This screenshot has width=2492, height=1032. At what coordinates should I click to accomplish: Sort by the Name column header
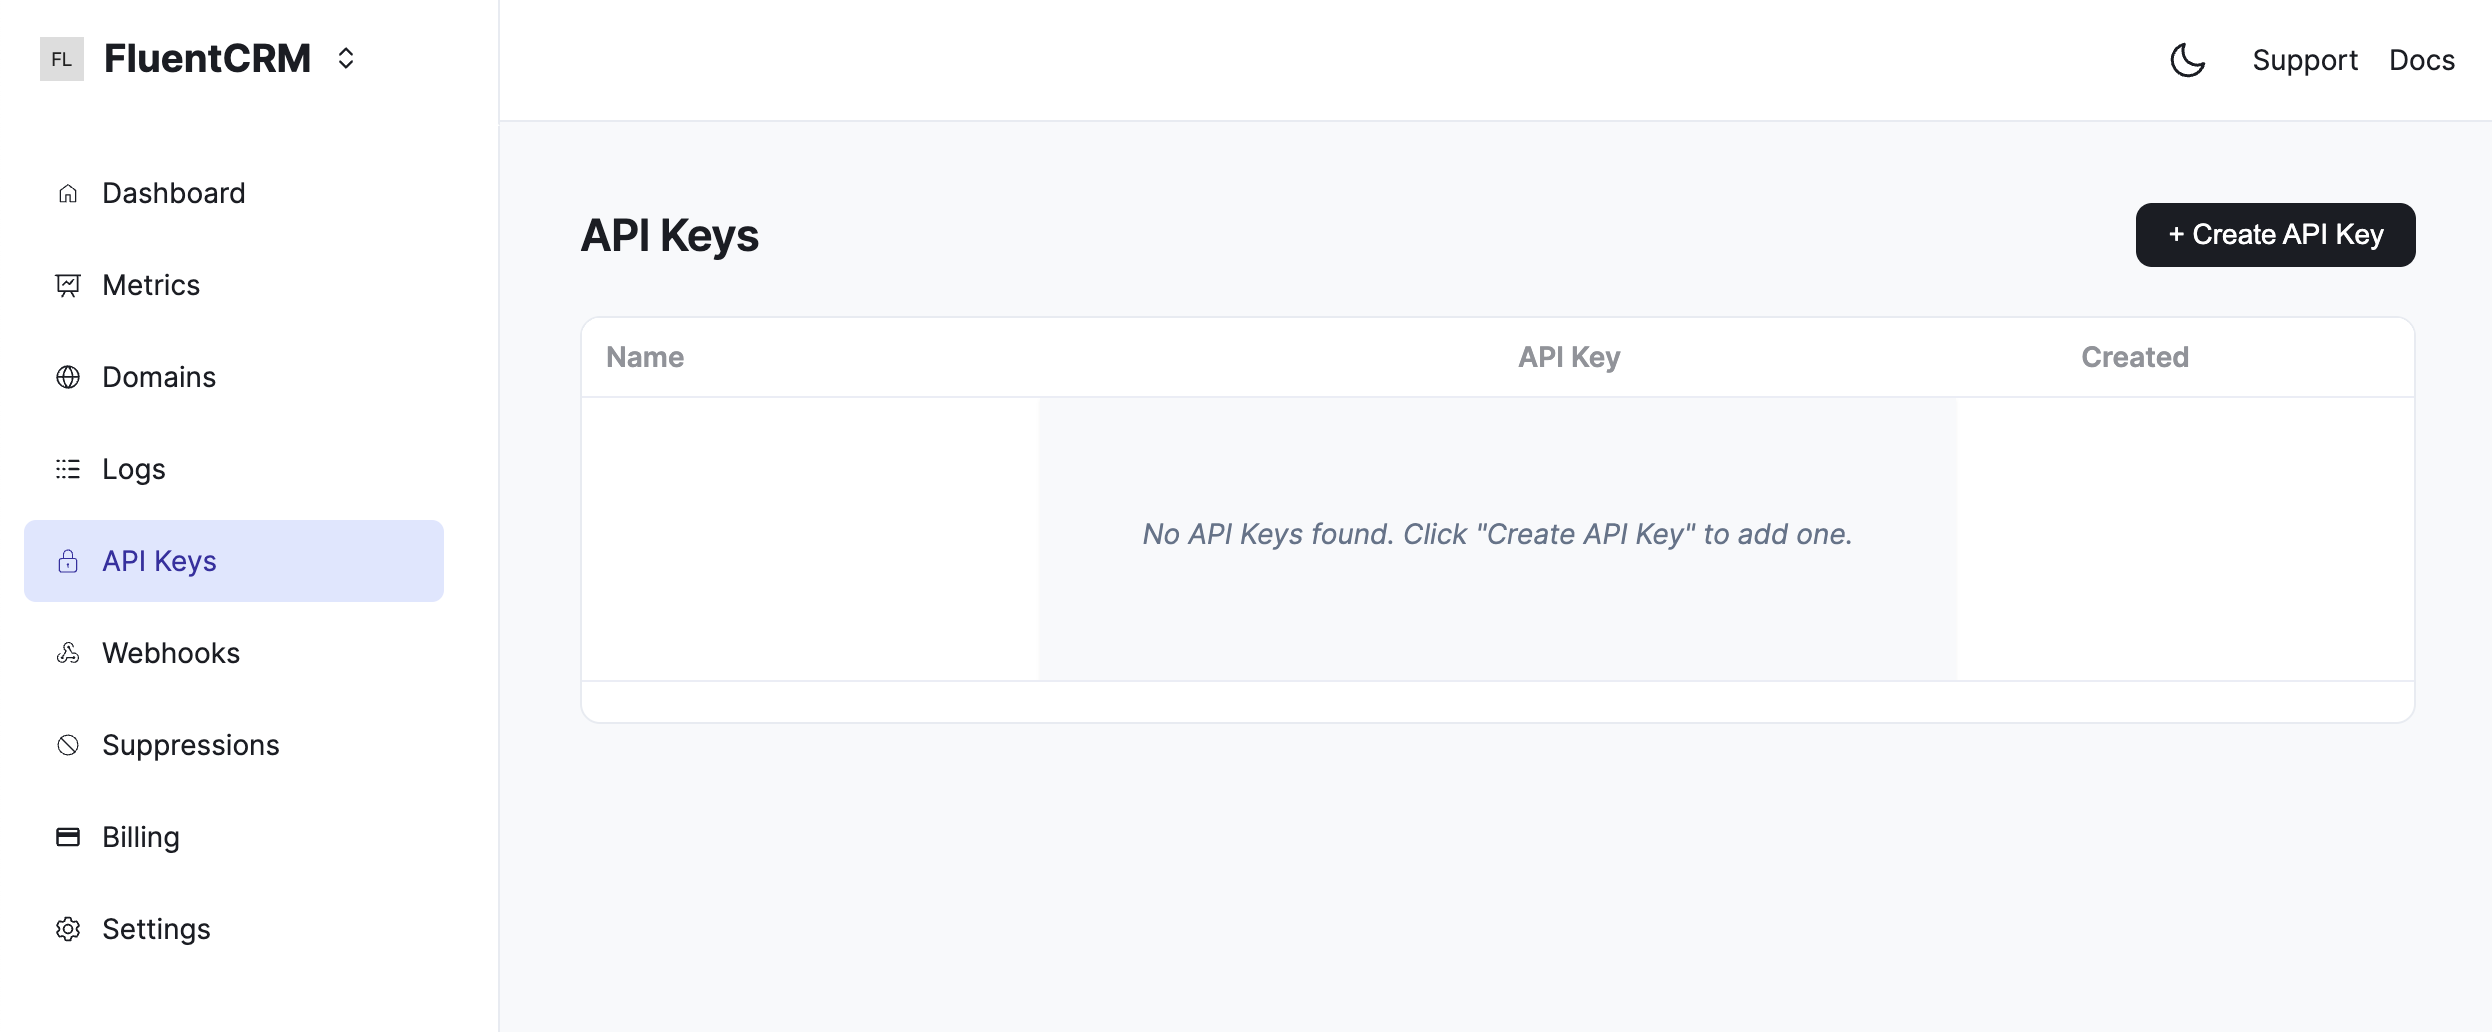645,357
